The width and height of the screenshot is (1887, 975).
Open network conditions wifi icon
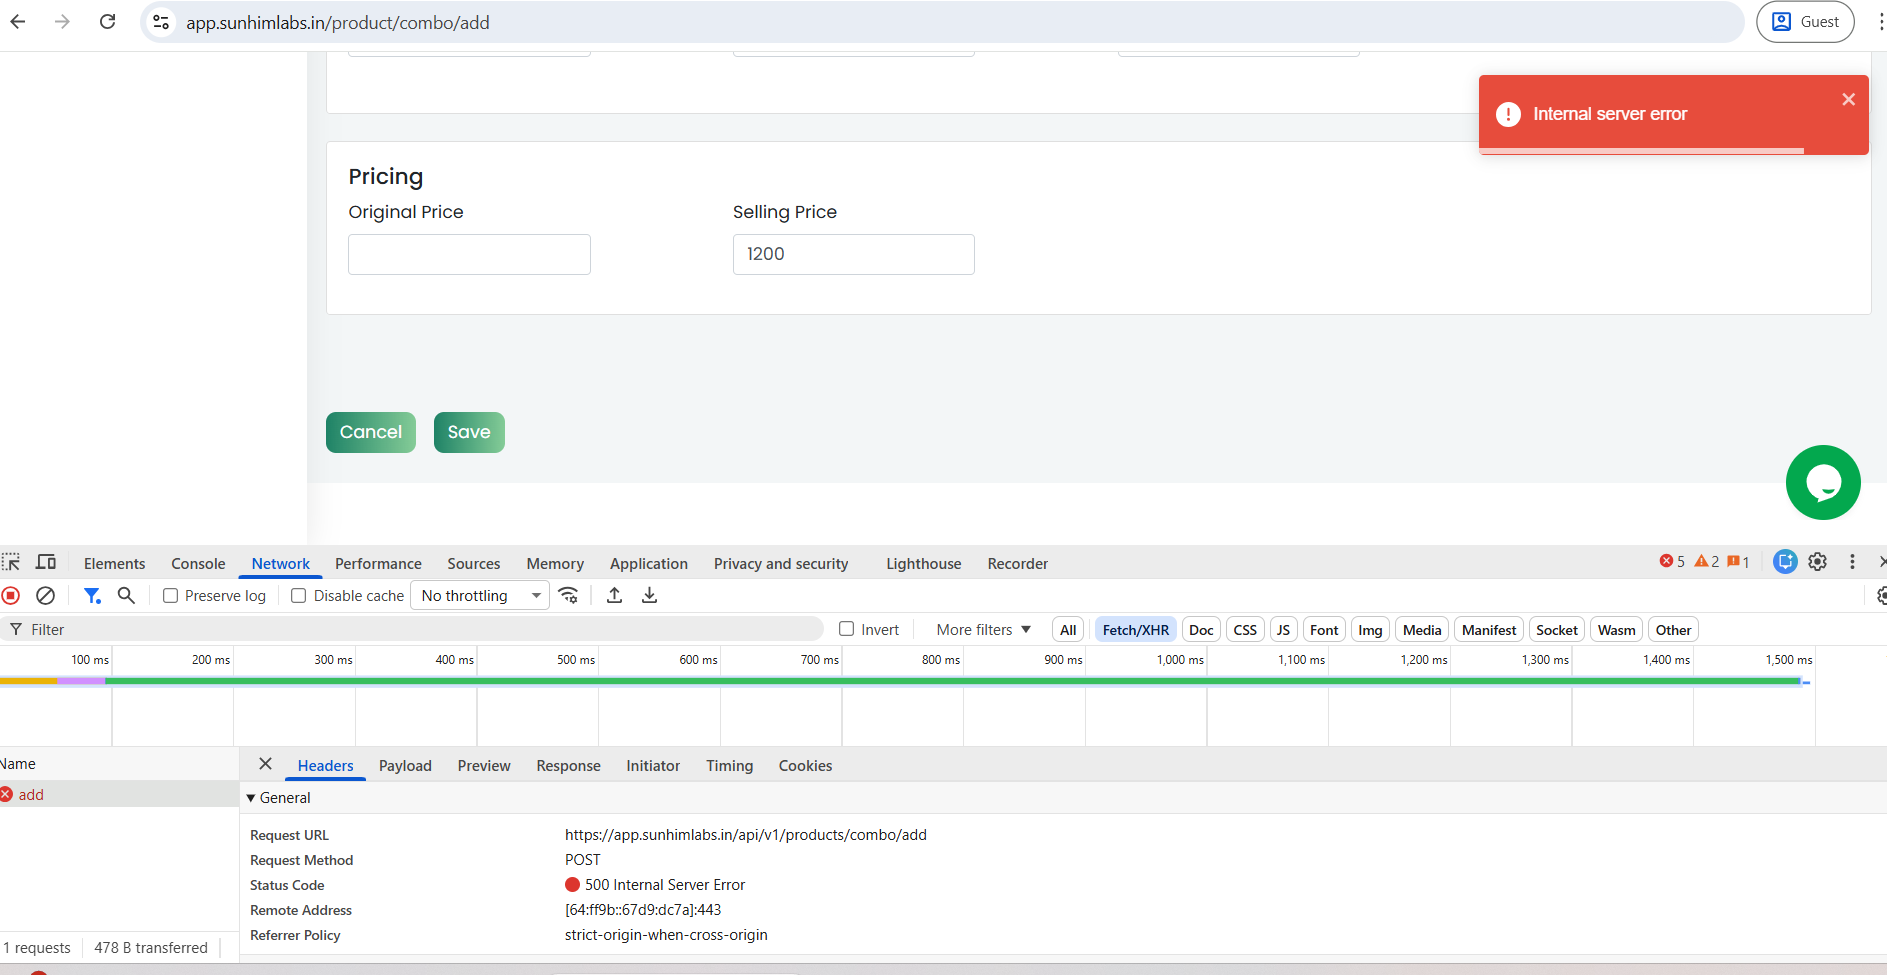[x=568, y=596]
